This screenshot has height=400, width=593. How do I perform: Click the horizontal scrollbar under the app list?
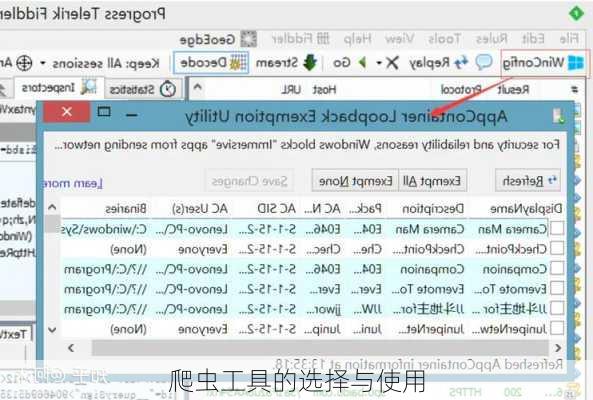click(320, 348)
